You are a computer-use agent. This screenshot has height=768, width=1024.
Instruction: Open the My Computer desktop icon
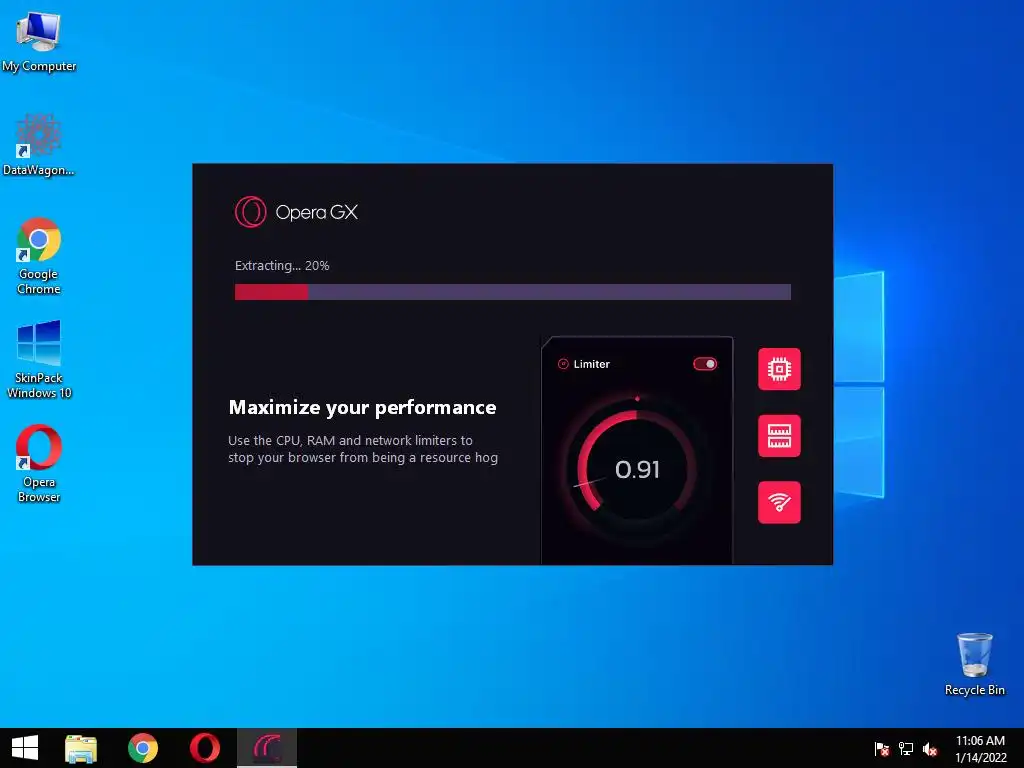point(39,42)
